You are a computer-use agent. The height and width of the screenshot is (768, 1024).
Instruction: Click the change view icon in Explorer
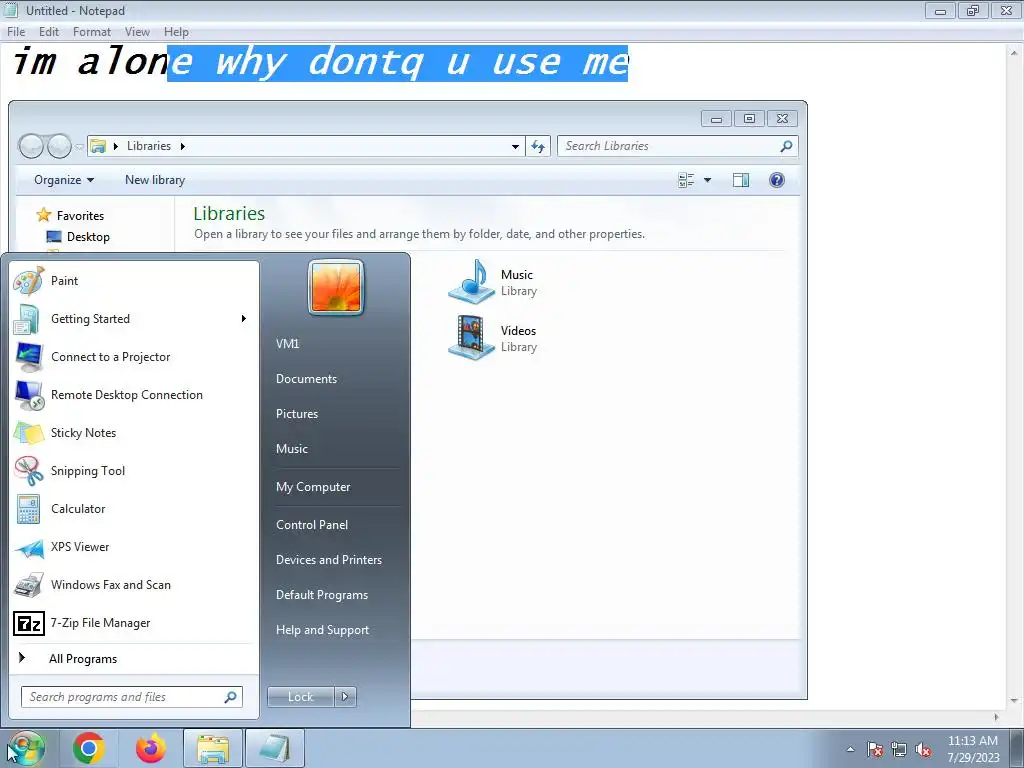click(686, 180)
